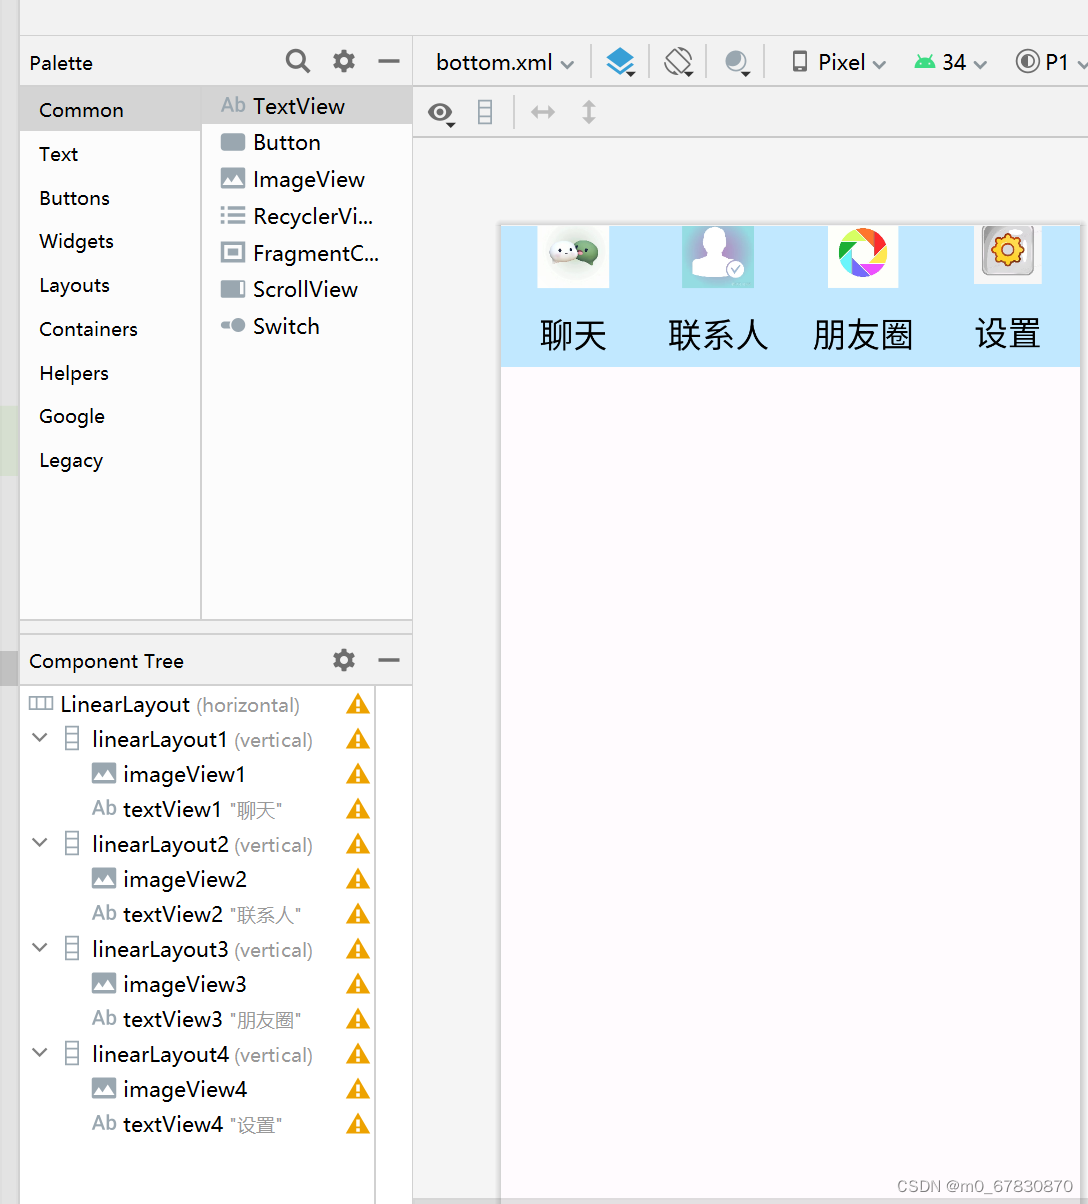The image size is (1088, 1204).
Task: Switch LinearLayout orientation icon in toolbar
Action: 485,113
